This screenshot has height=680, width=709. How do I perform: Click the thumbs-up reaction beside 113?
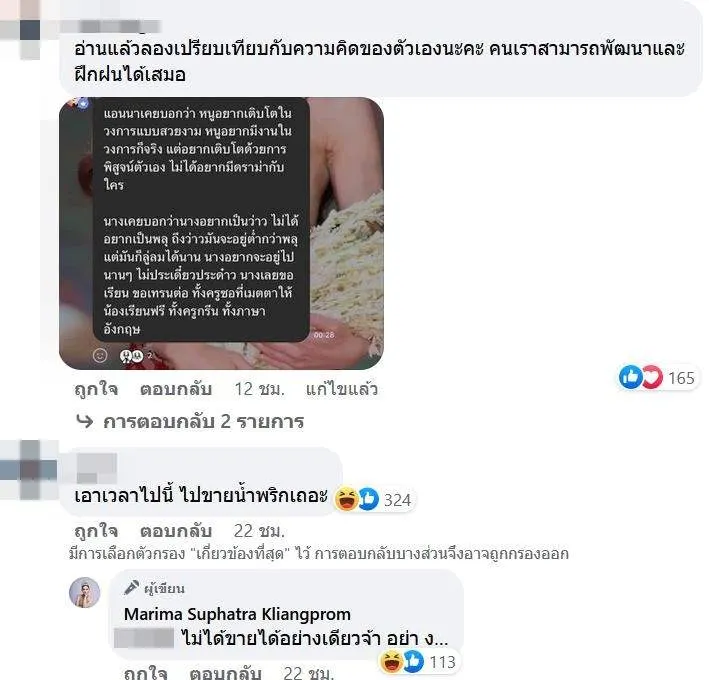pos(413,662)
